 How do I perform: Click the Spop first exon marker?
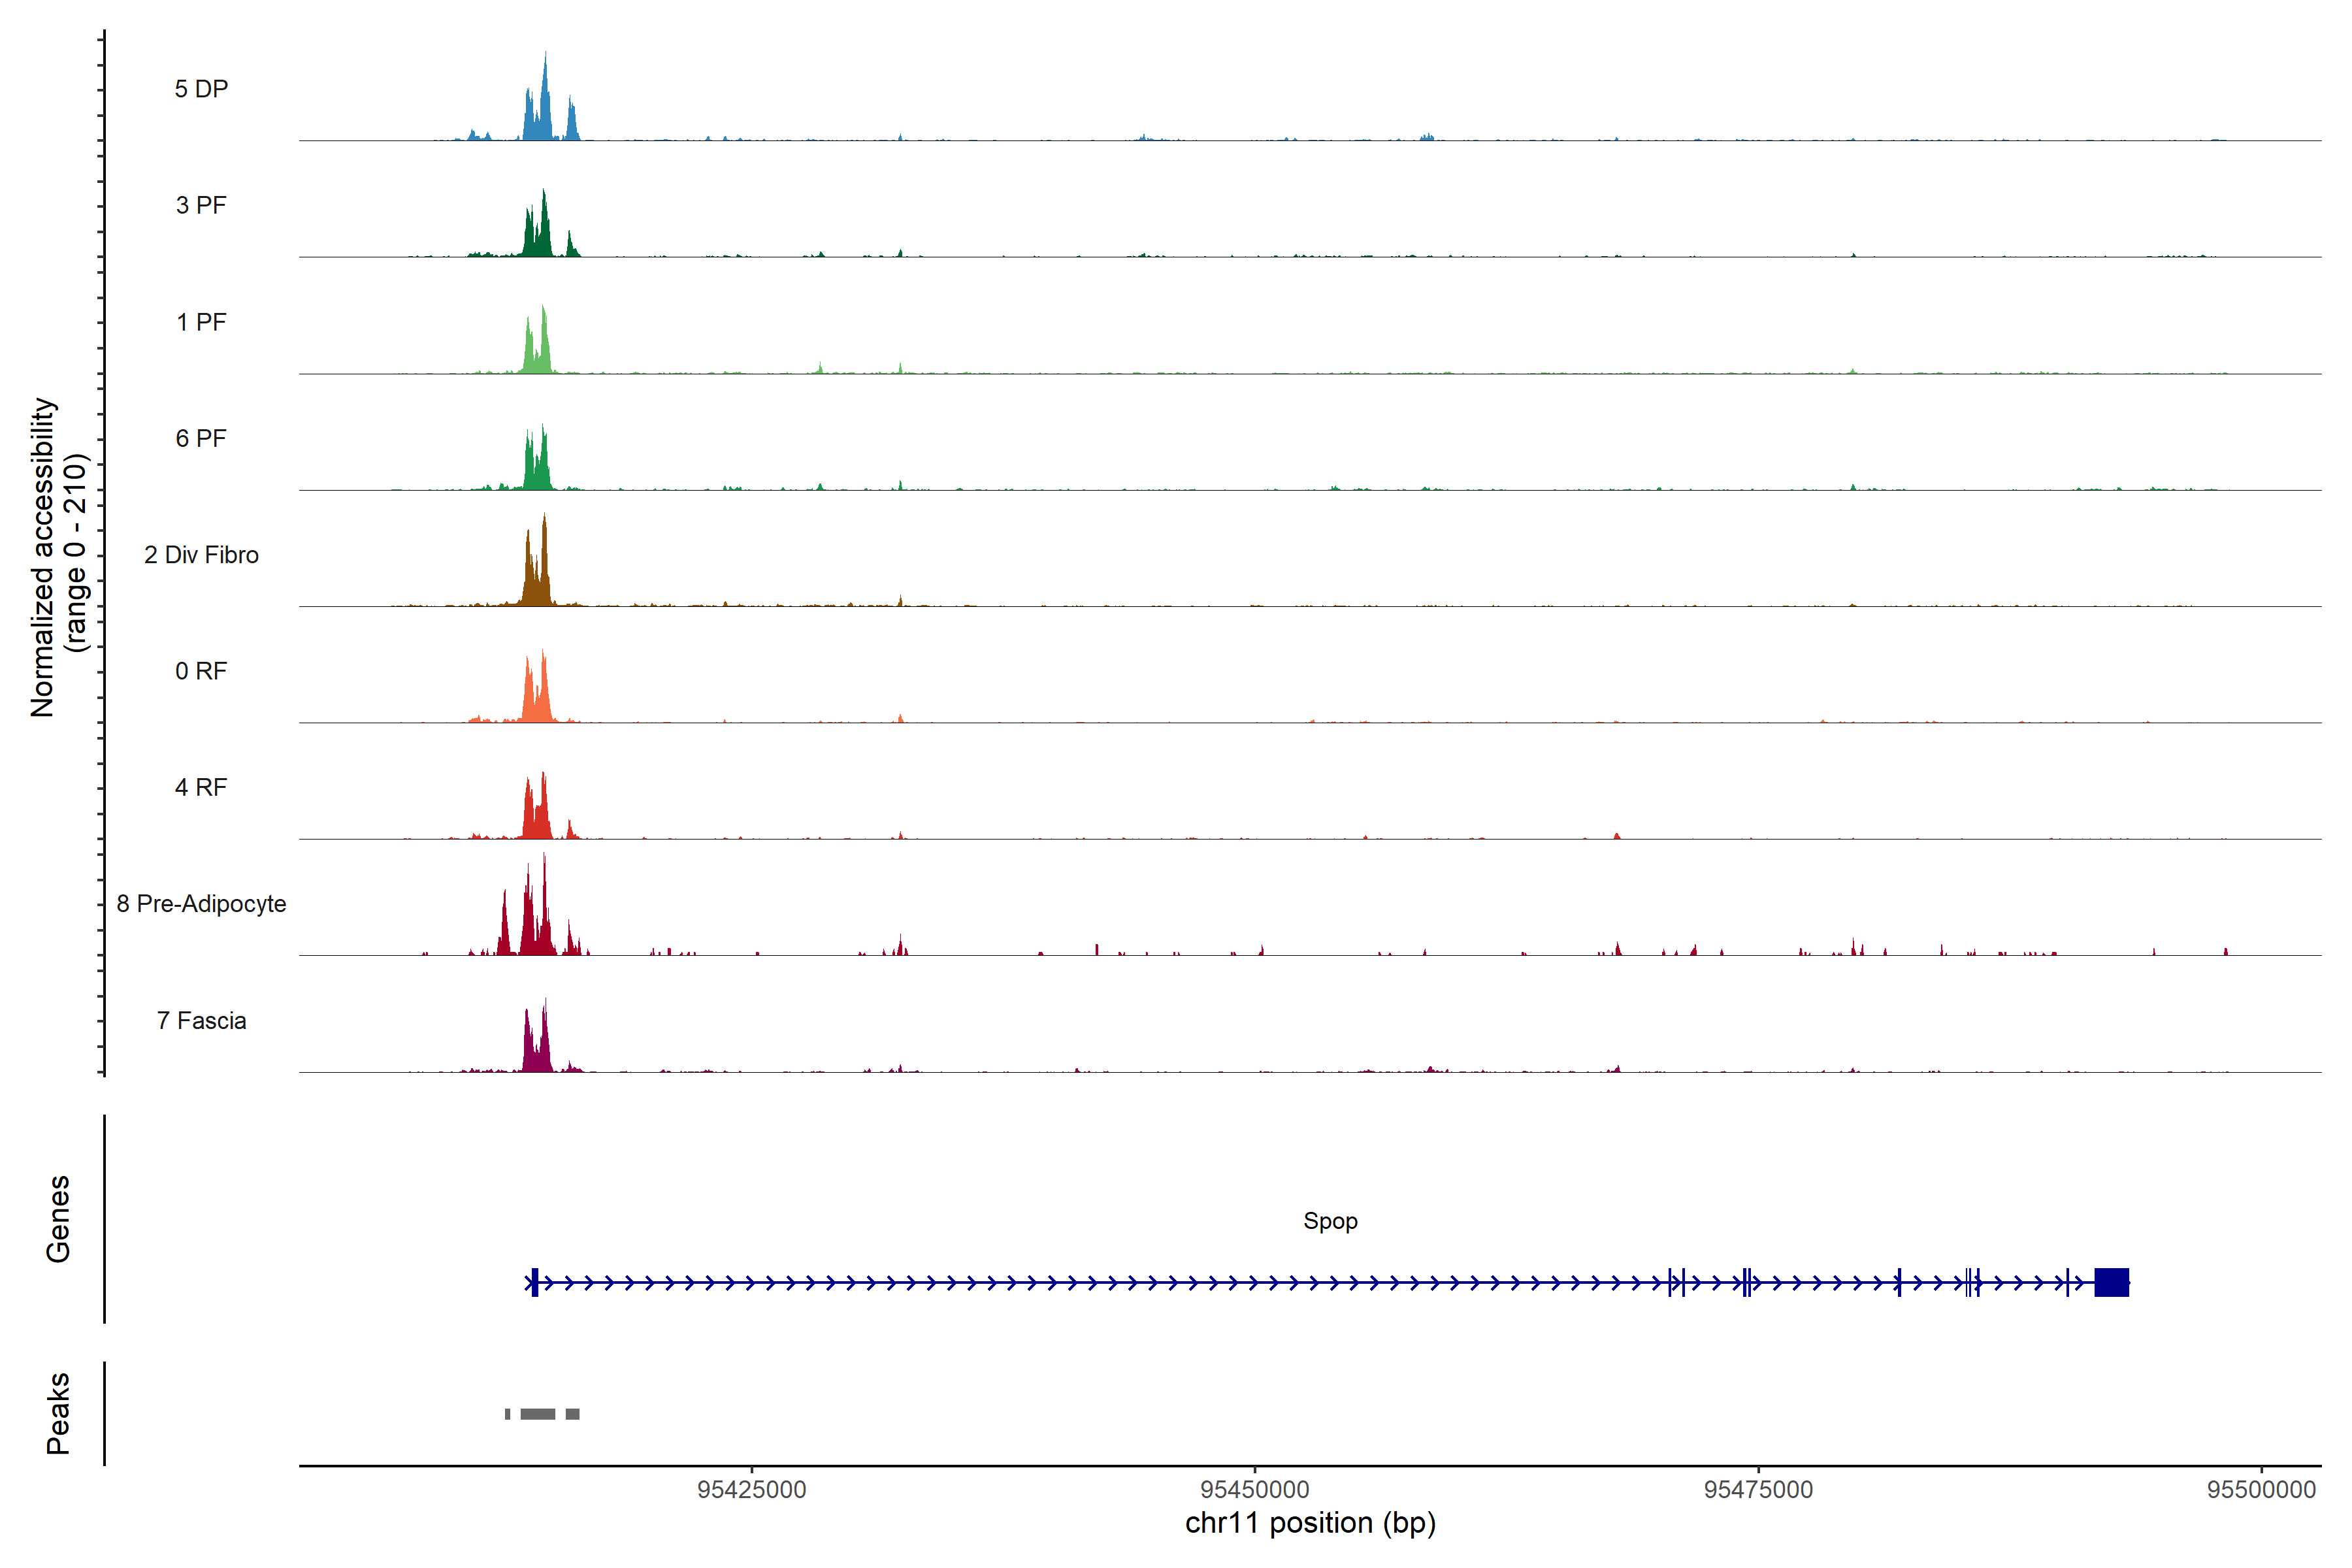click(x=535, y=1282)
